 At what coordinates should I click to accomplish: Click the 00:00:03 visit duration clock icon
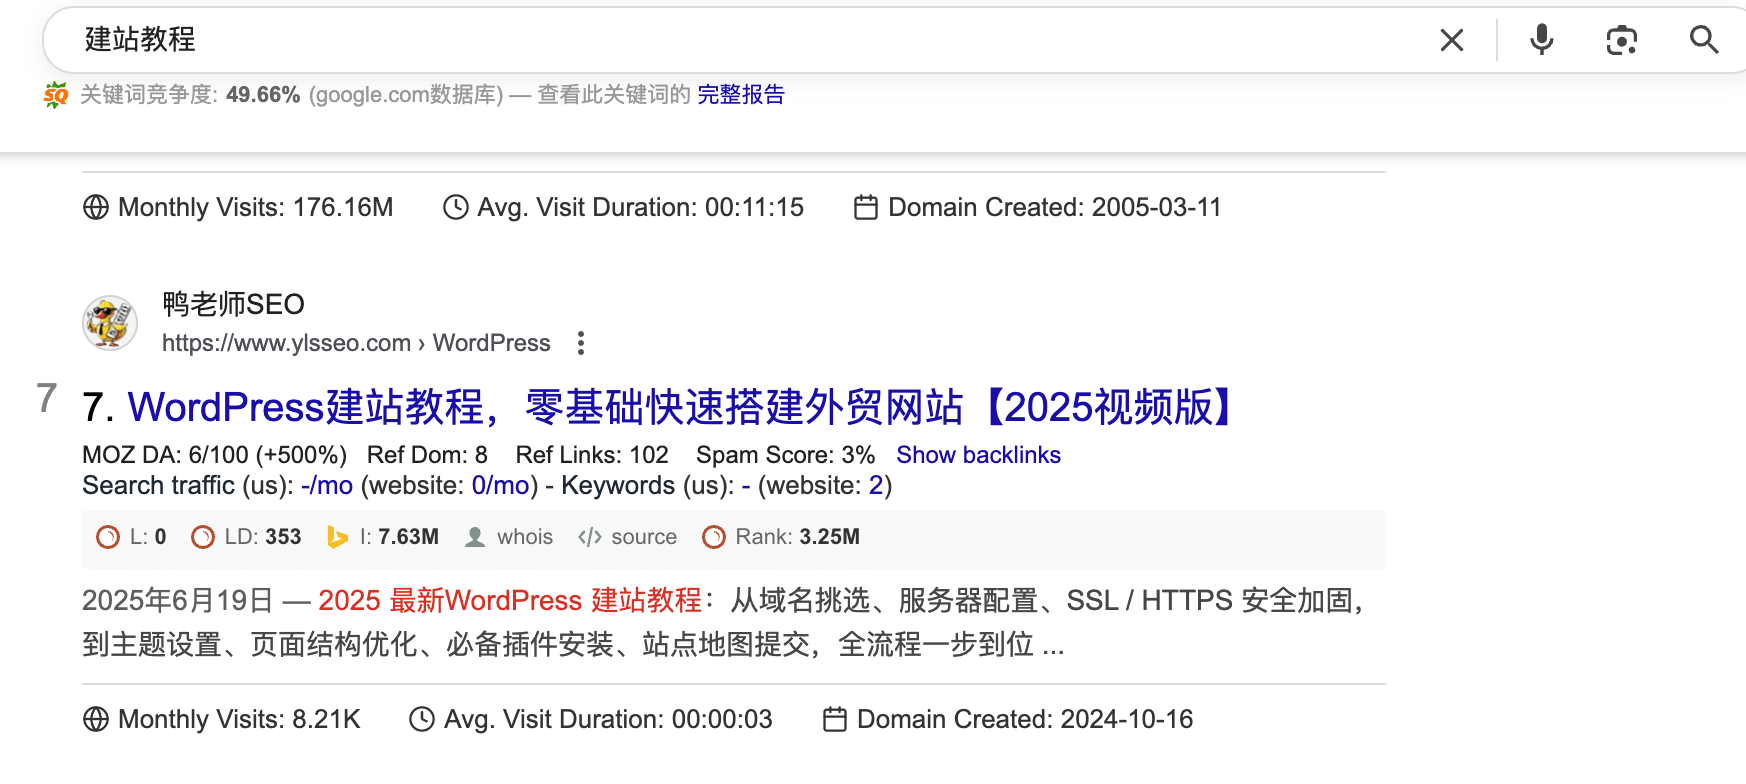[x=422, y=719]
